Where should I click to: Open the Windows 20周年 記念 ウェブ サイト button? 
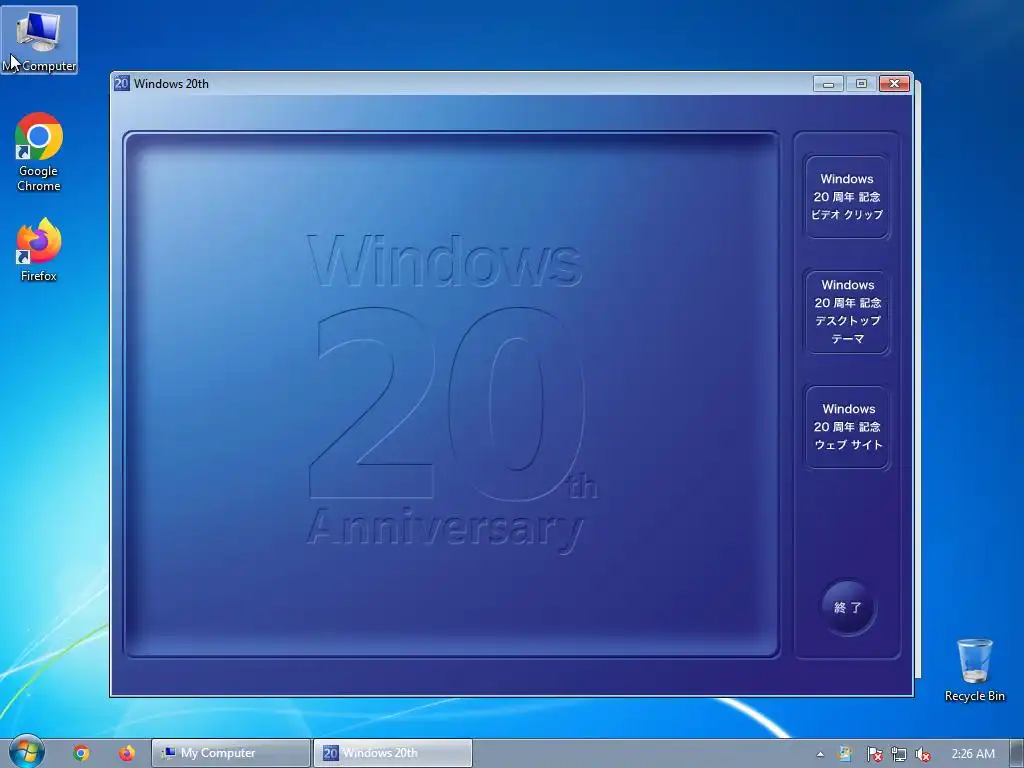click(x=847, y=426)
